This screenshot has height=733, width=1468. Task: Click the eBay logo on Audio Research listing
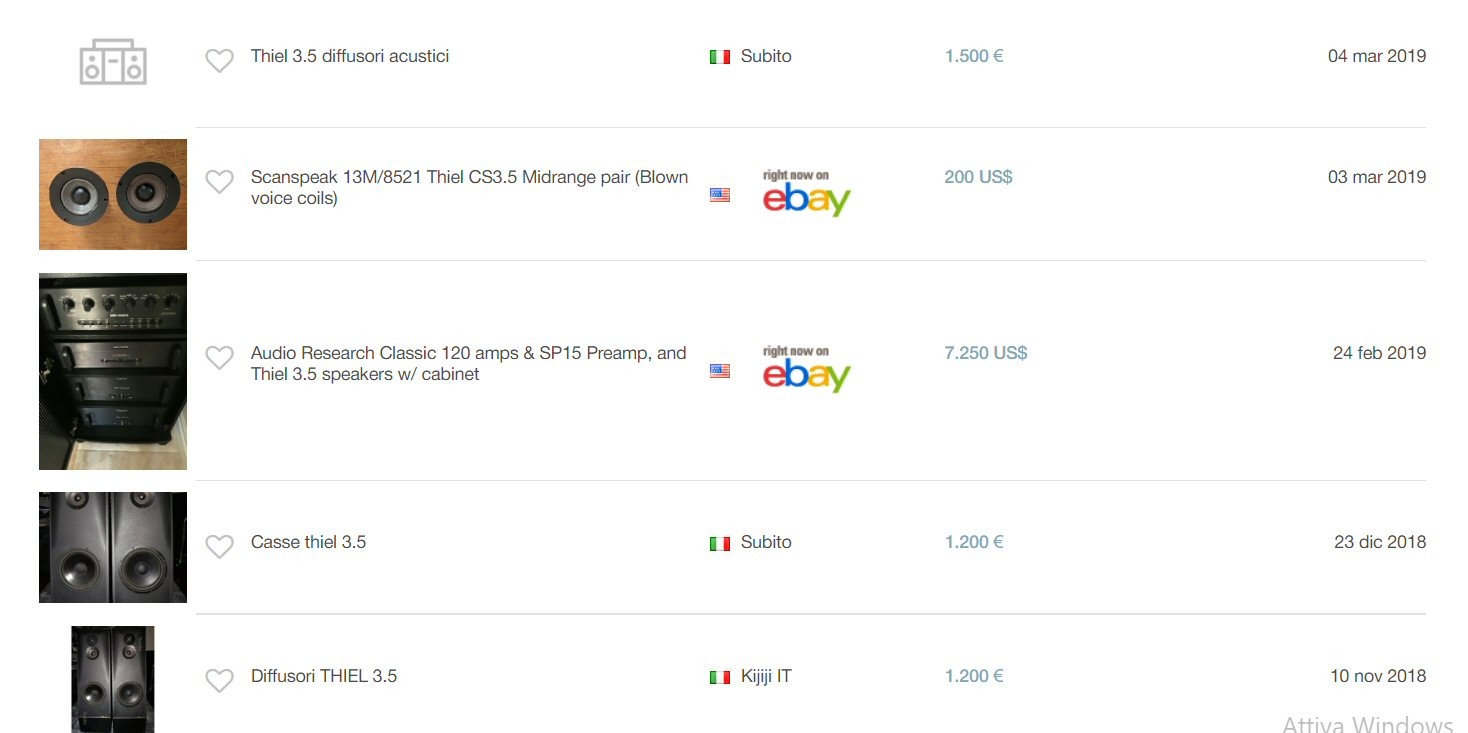point(806,369)
